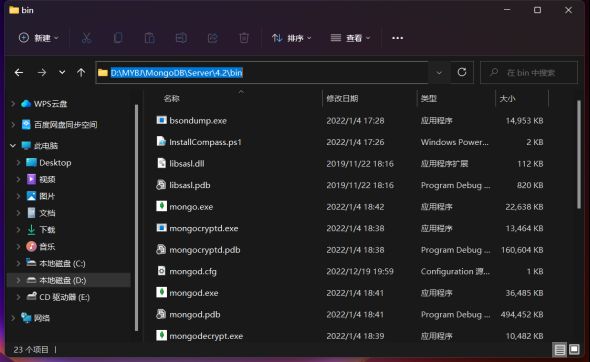
Task: Click the address bar path field
Action: [x=262, y=73]
